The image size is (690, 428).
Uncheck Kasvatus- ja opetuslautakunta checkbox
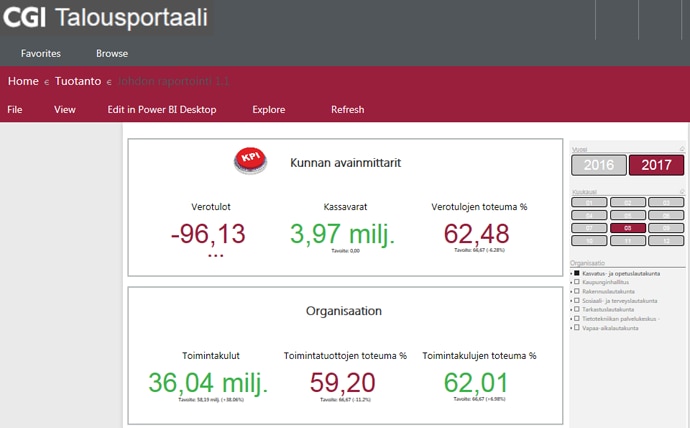577,273
